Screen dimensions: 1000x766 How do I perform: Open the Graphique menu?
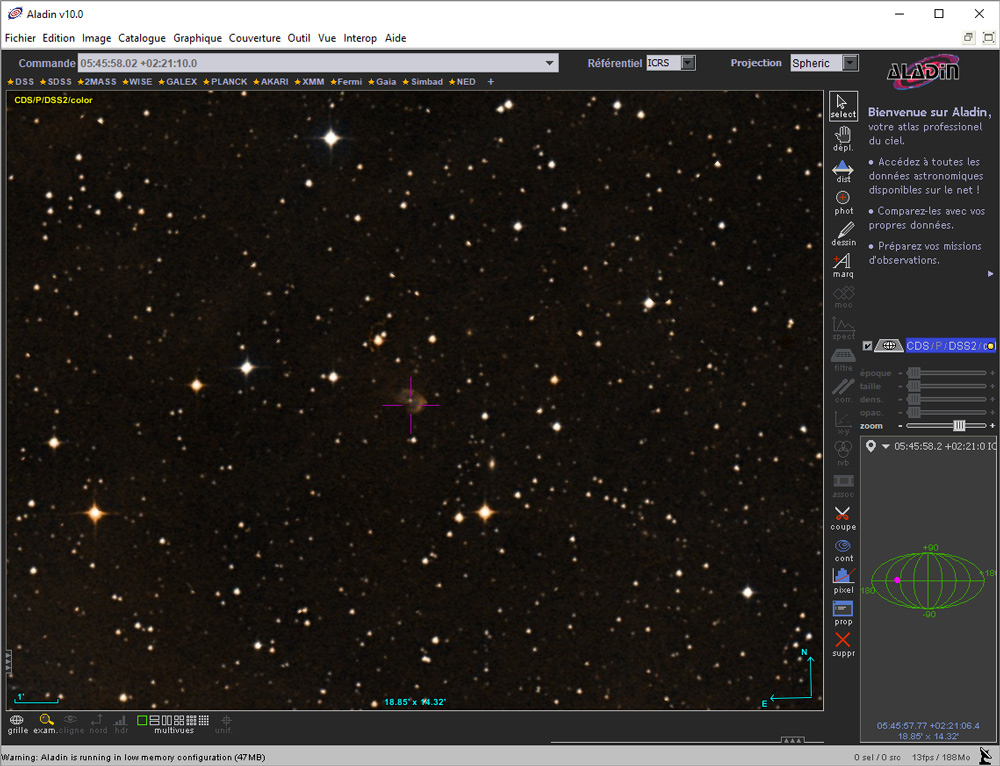pos(198,38)
